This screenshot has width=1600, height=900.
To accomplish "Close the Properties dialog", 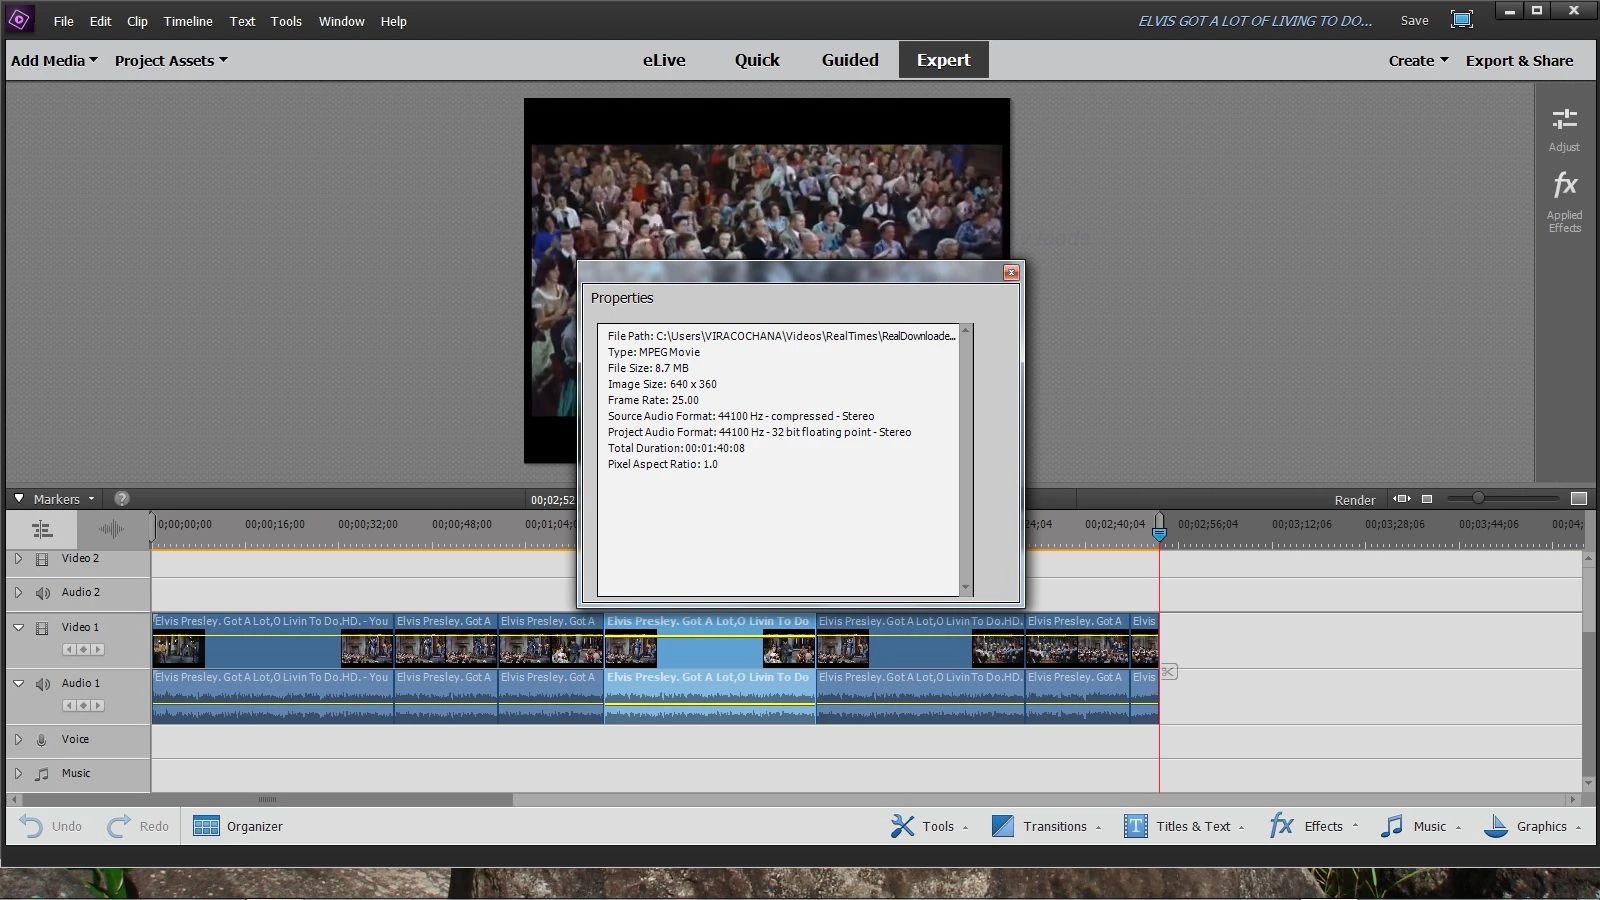I will click(1011, 272).
